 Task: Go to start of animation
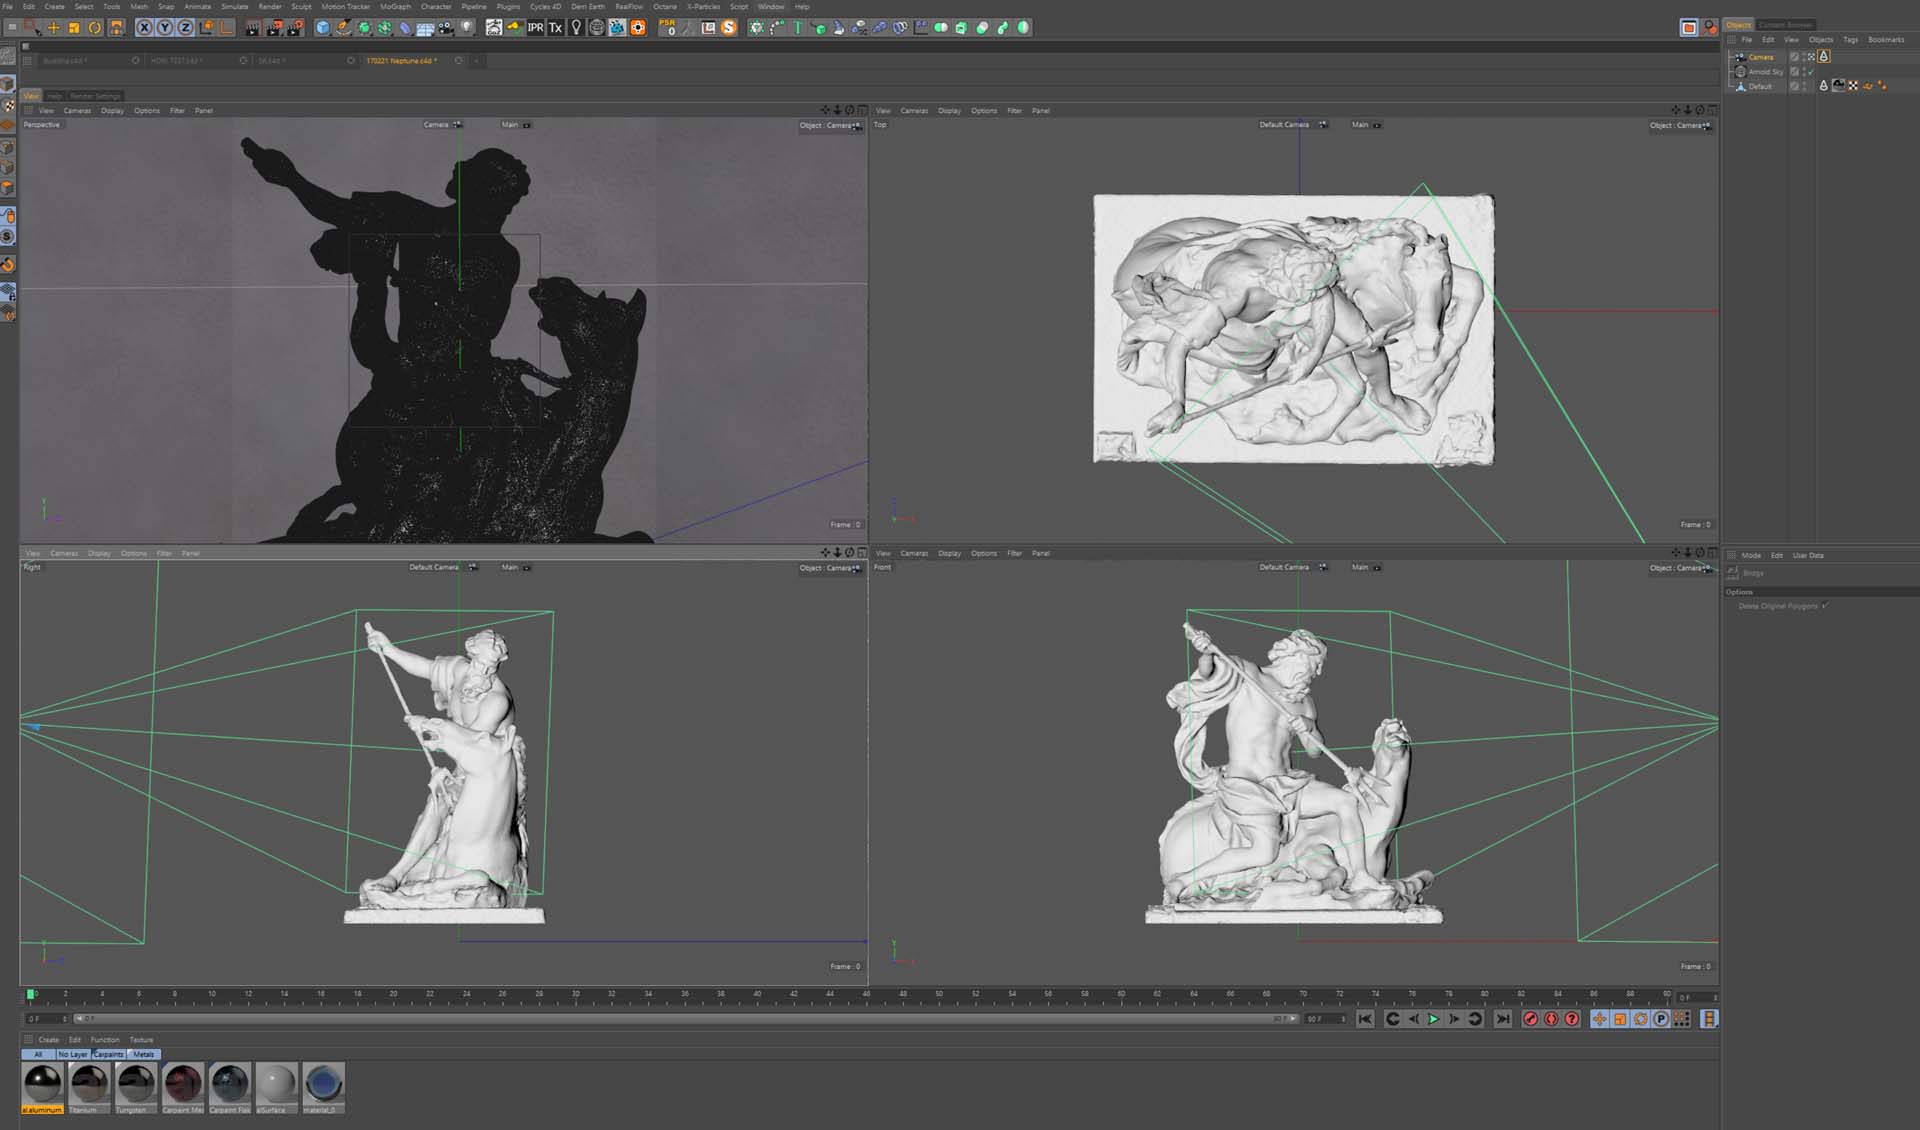[x=1365, y=1019]
